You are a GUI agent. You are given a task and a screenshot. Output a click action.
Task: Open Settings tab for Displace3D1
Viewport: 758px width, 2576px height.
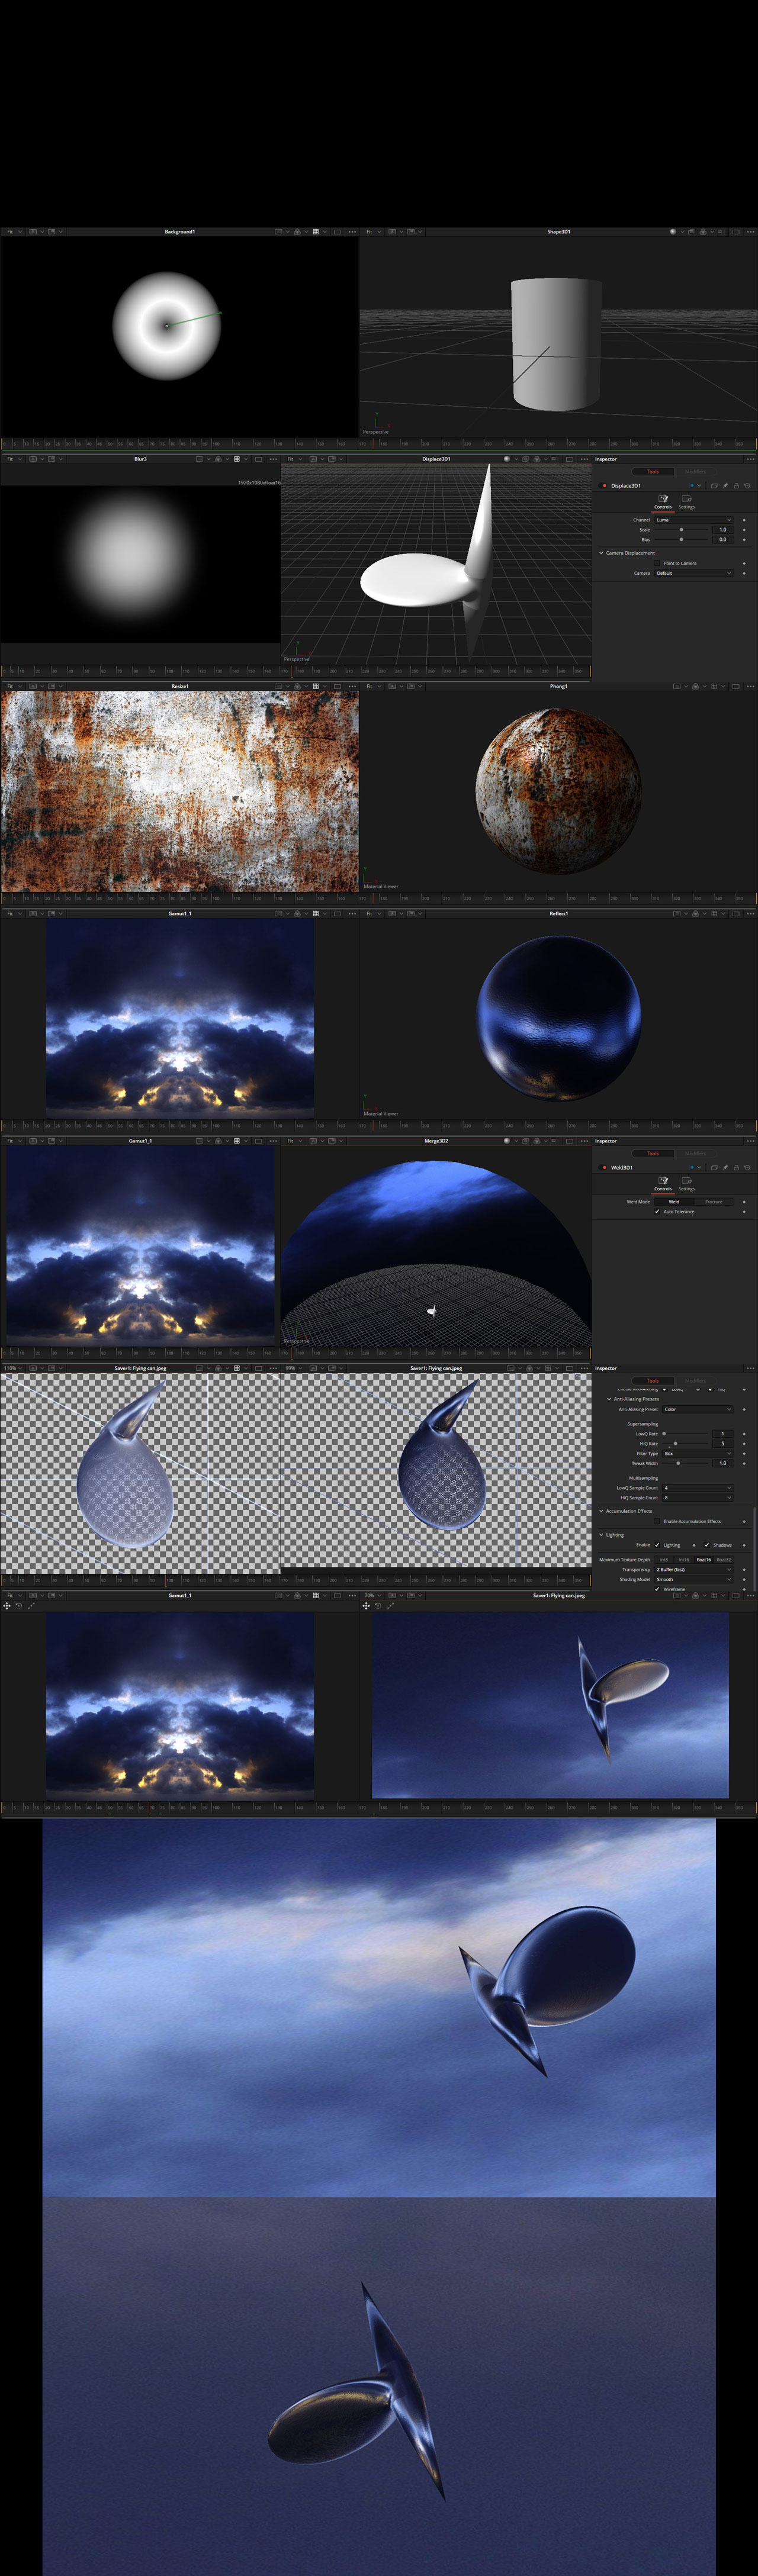[x=687, y=501]
